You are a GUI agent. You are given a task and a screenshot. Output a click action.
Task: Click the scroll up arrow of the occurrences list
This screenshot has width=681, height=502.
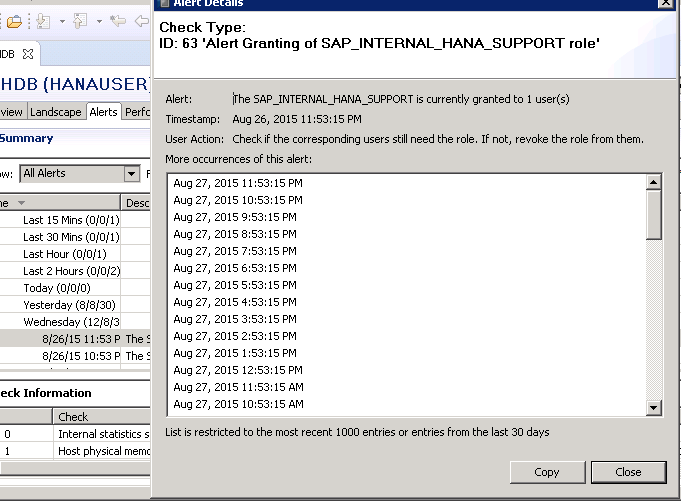point(654,182)
